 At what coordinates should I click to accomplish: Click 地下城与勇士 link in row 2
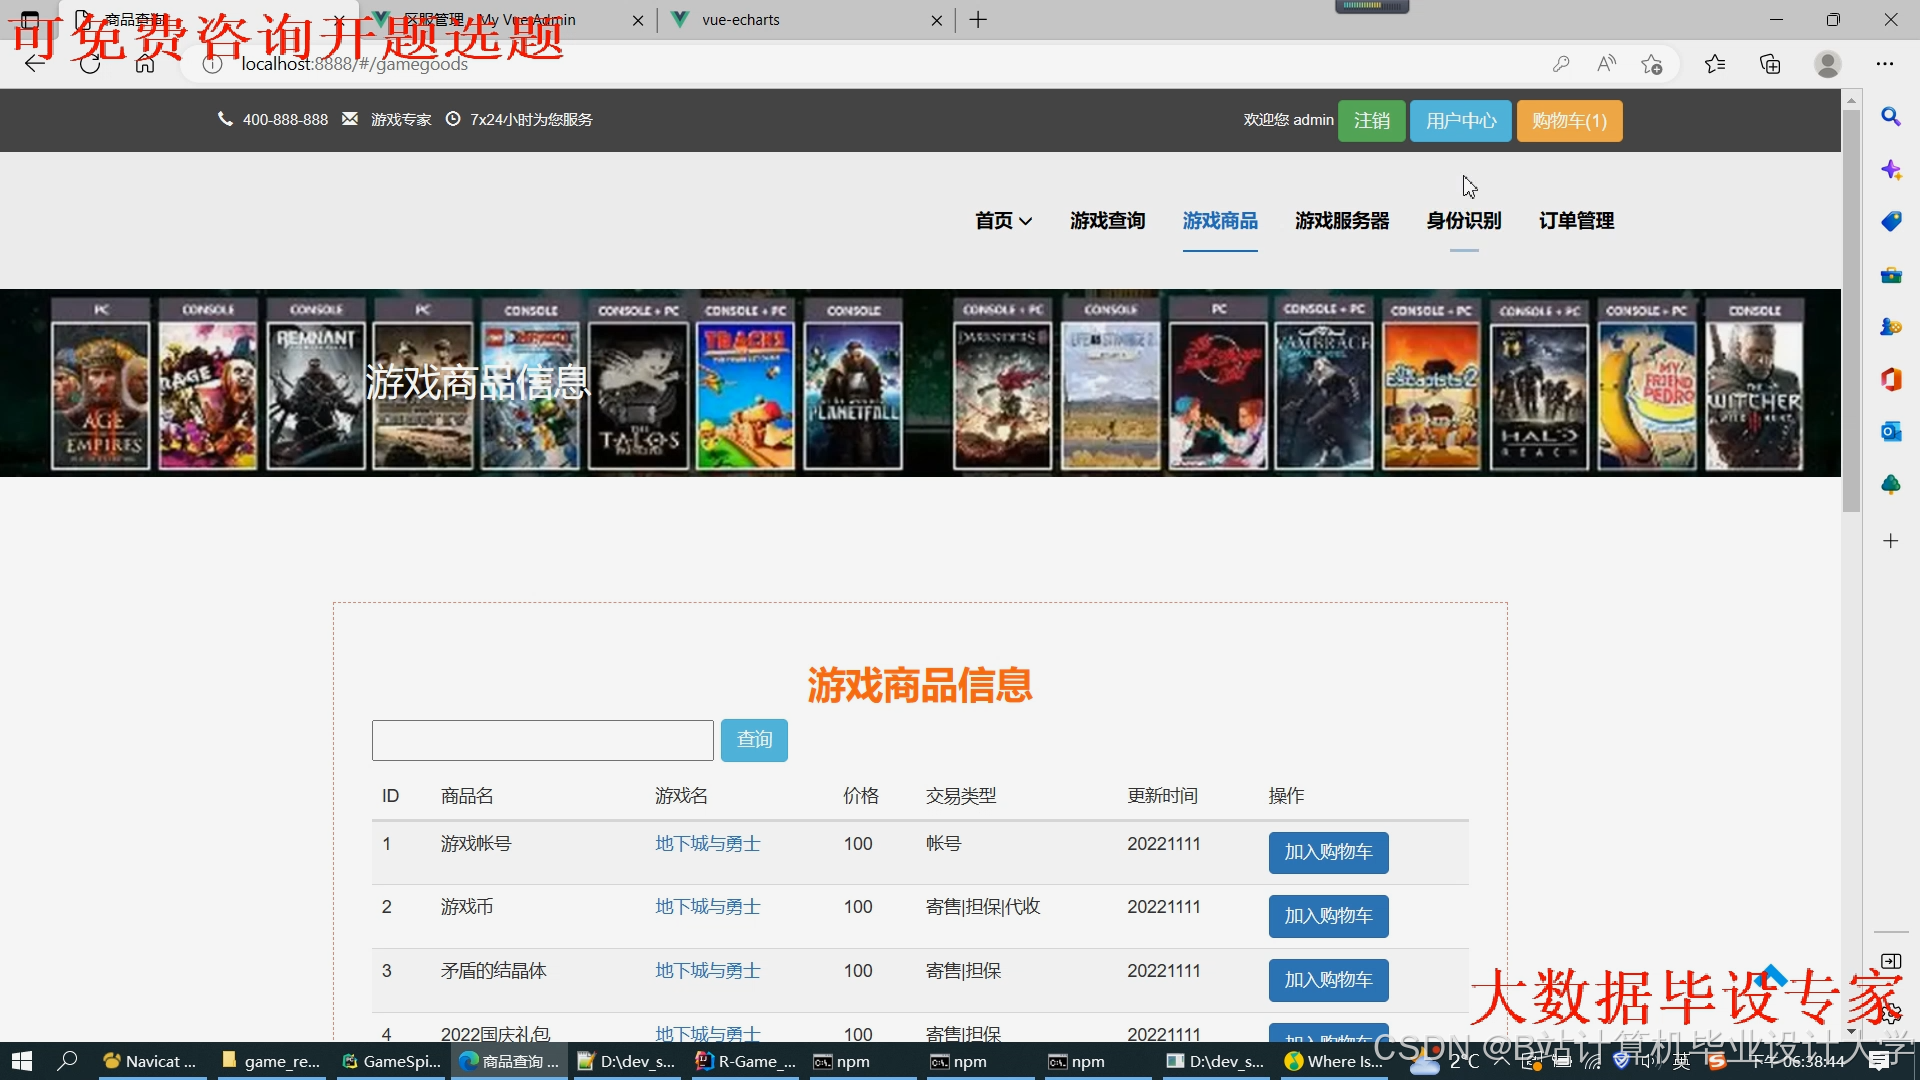pyautogui.click(x=707, y=907)
